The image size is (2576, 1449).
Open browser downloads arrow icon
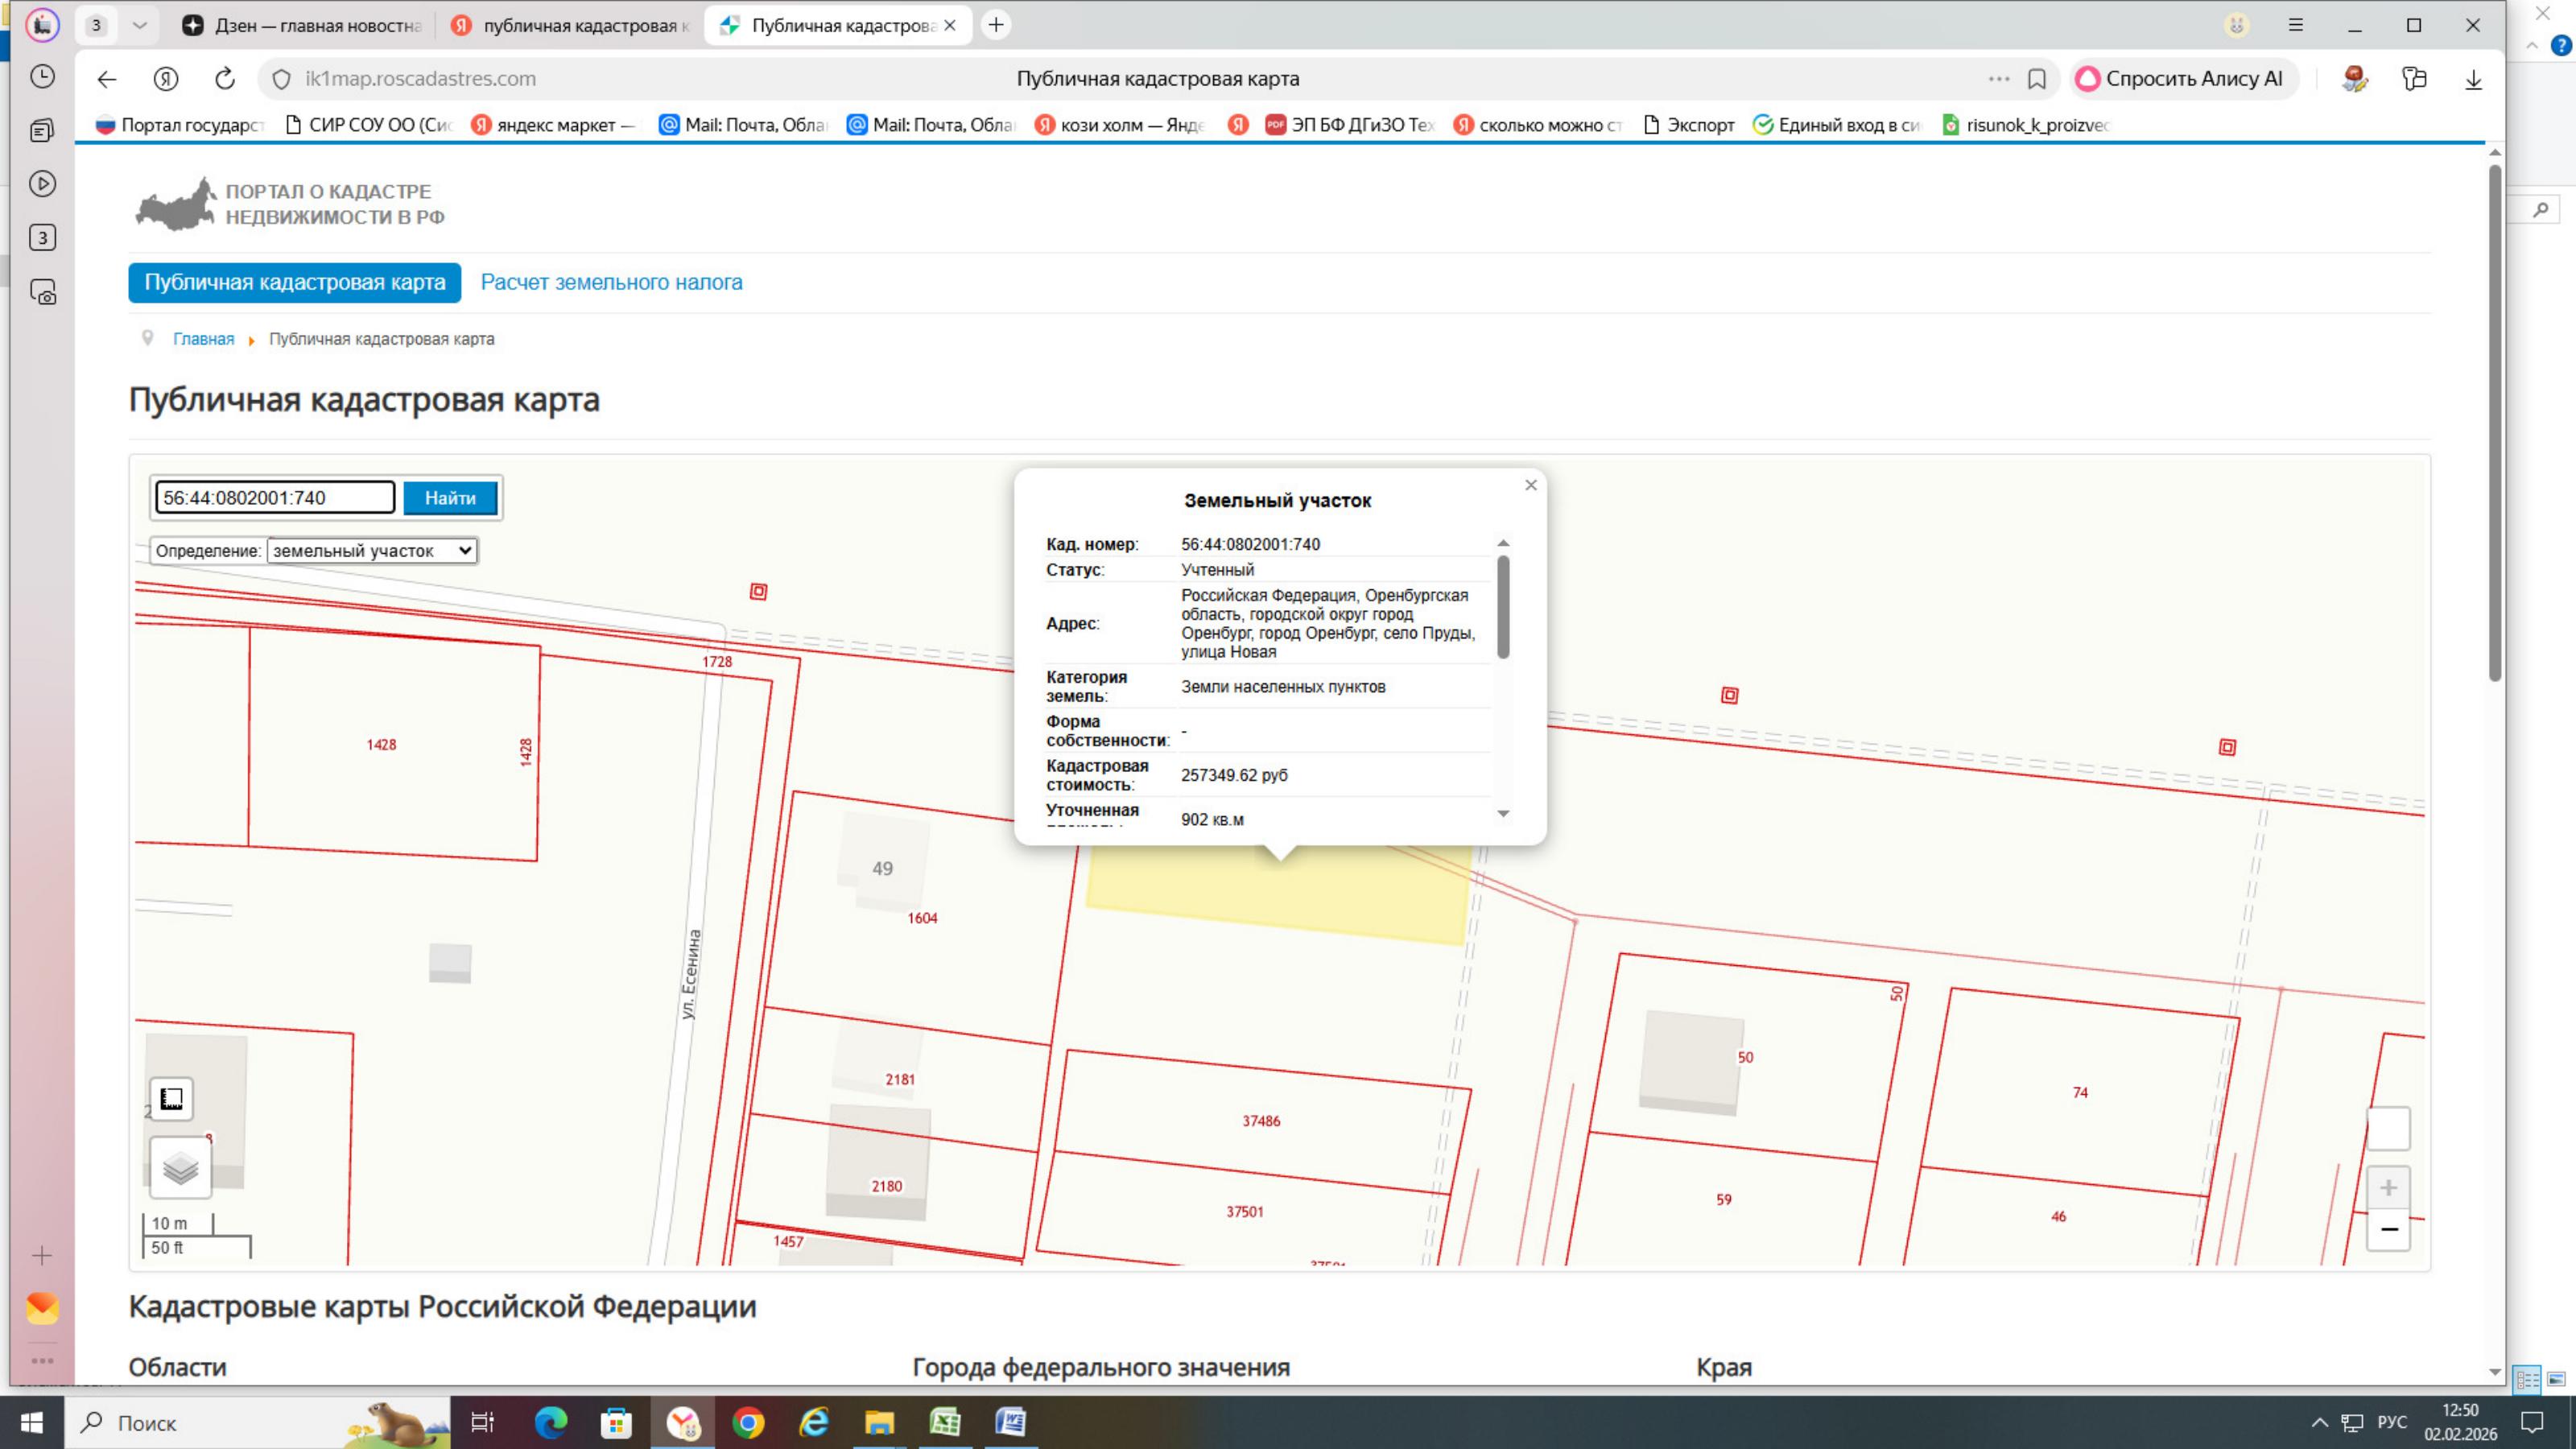2473,79
